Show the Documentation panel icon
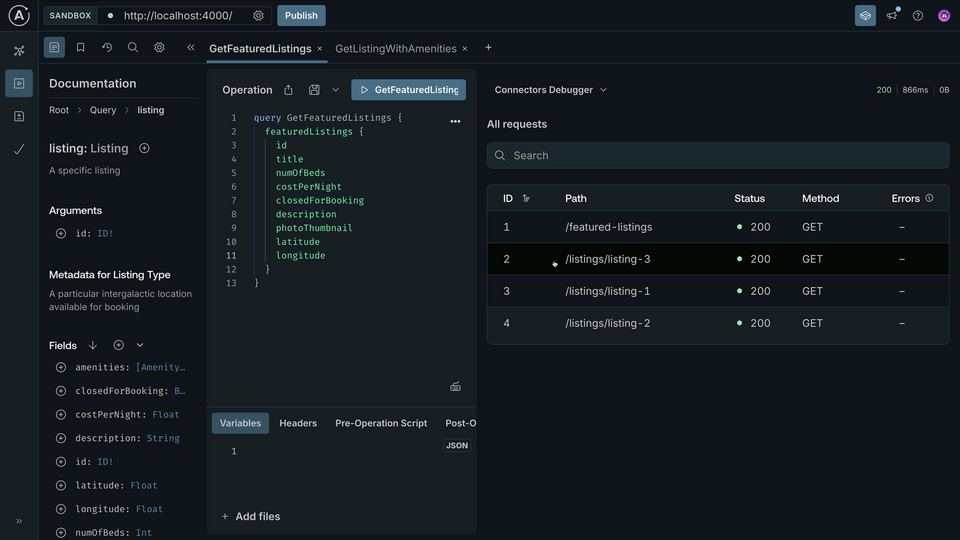 (x=54, y=47)
